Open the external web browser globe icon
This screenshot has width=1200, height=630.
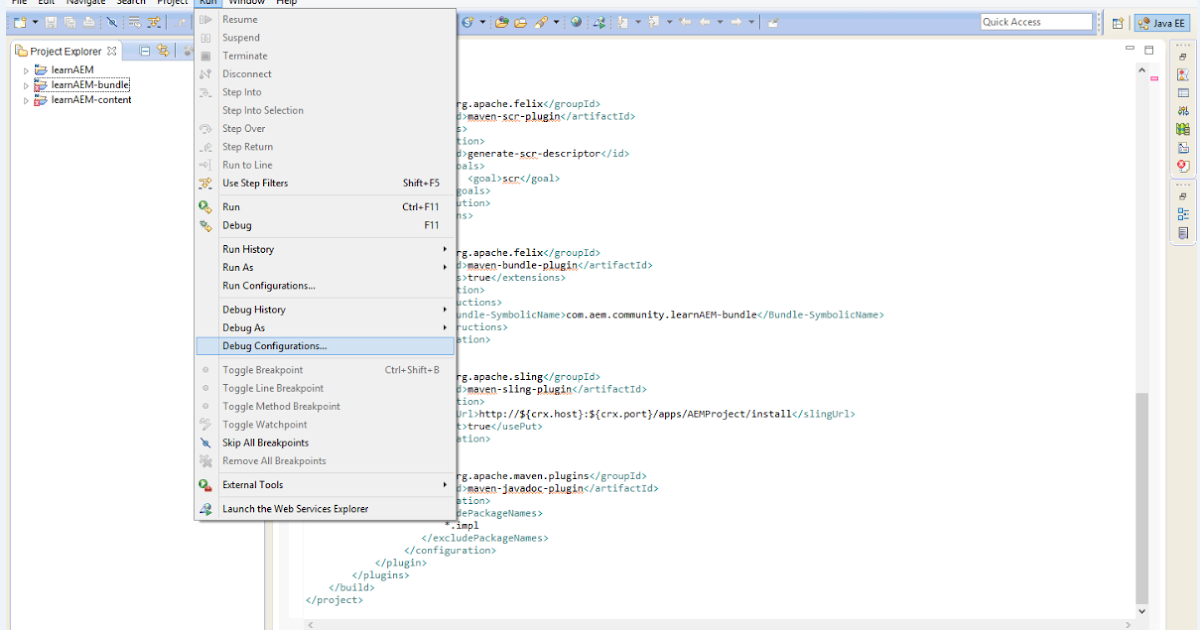pyautogui.click(x=576, y=22)
